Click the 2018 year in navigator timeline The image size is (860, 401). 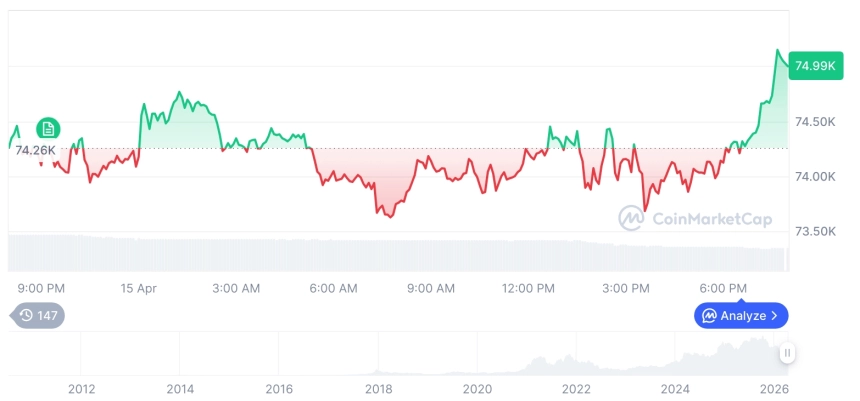378,388
